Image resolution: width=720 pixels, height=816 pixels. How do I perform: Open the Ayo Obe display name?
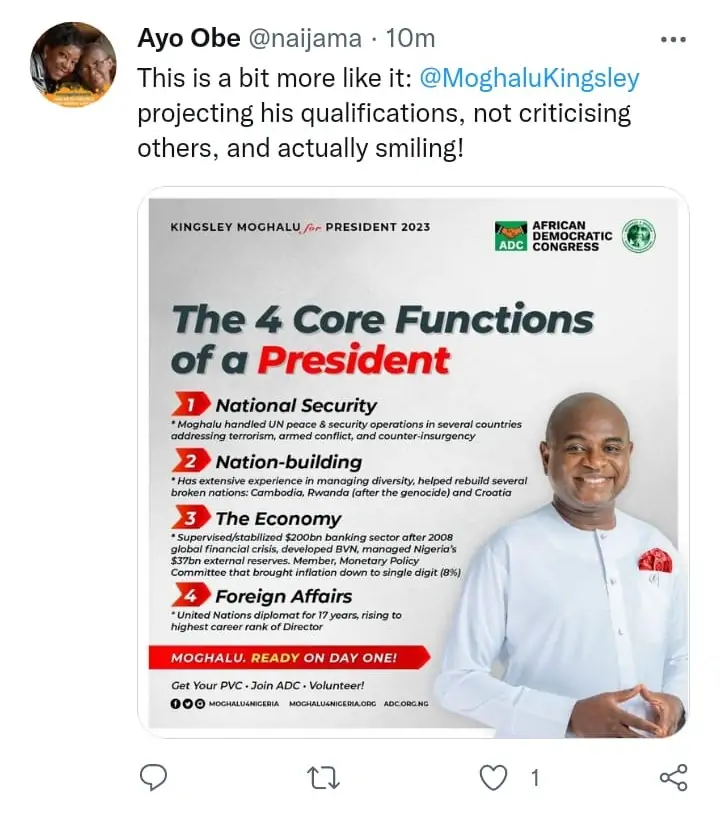[188, 40]
